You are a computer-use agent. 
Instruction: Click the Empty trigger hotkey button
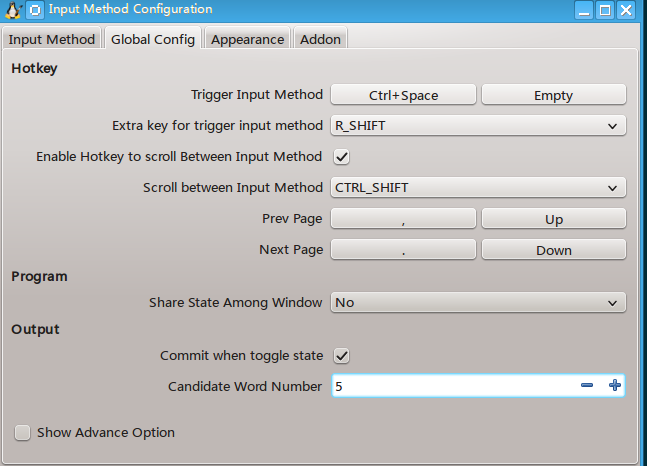553,95
